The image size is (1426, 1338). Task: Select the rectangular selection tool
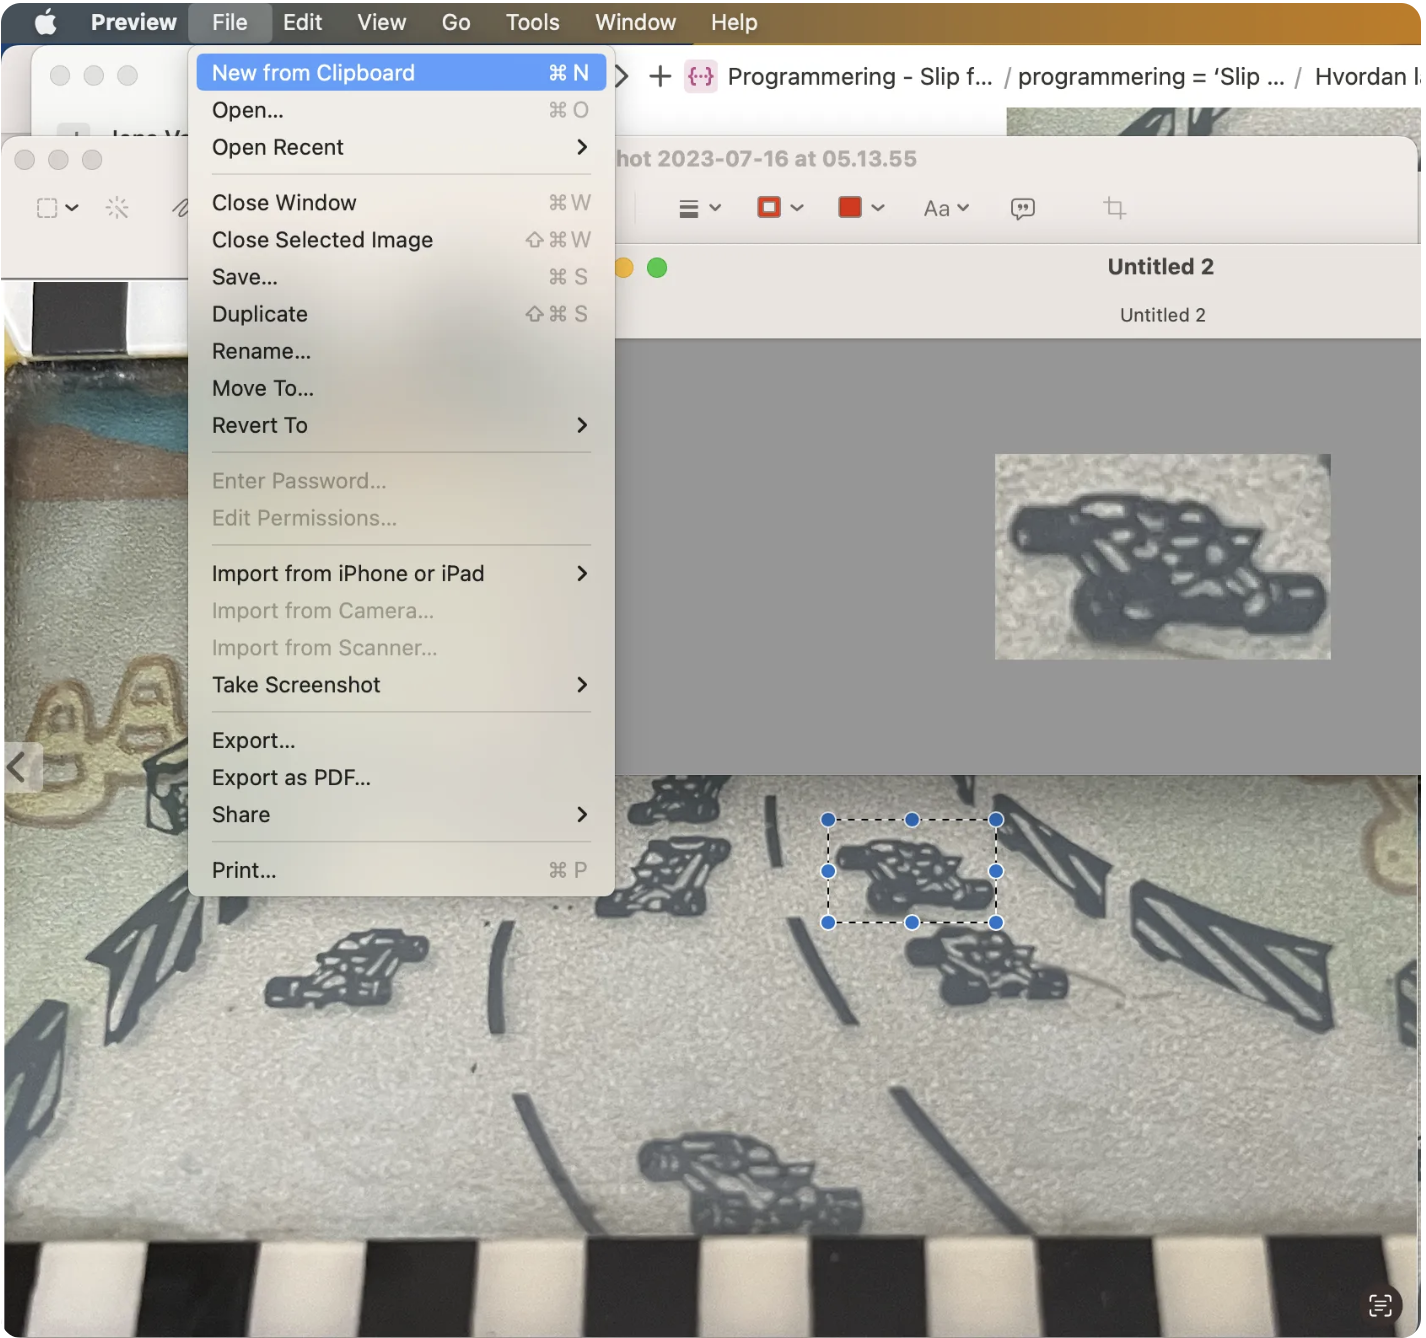(x=47, y=208)
